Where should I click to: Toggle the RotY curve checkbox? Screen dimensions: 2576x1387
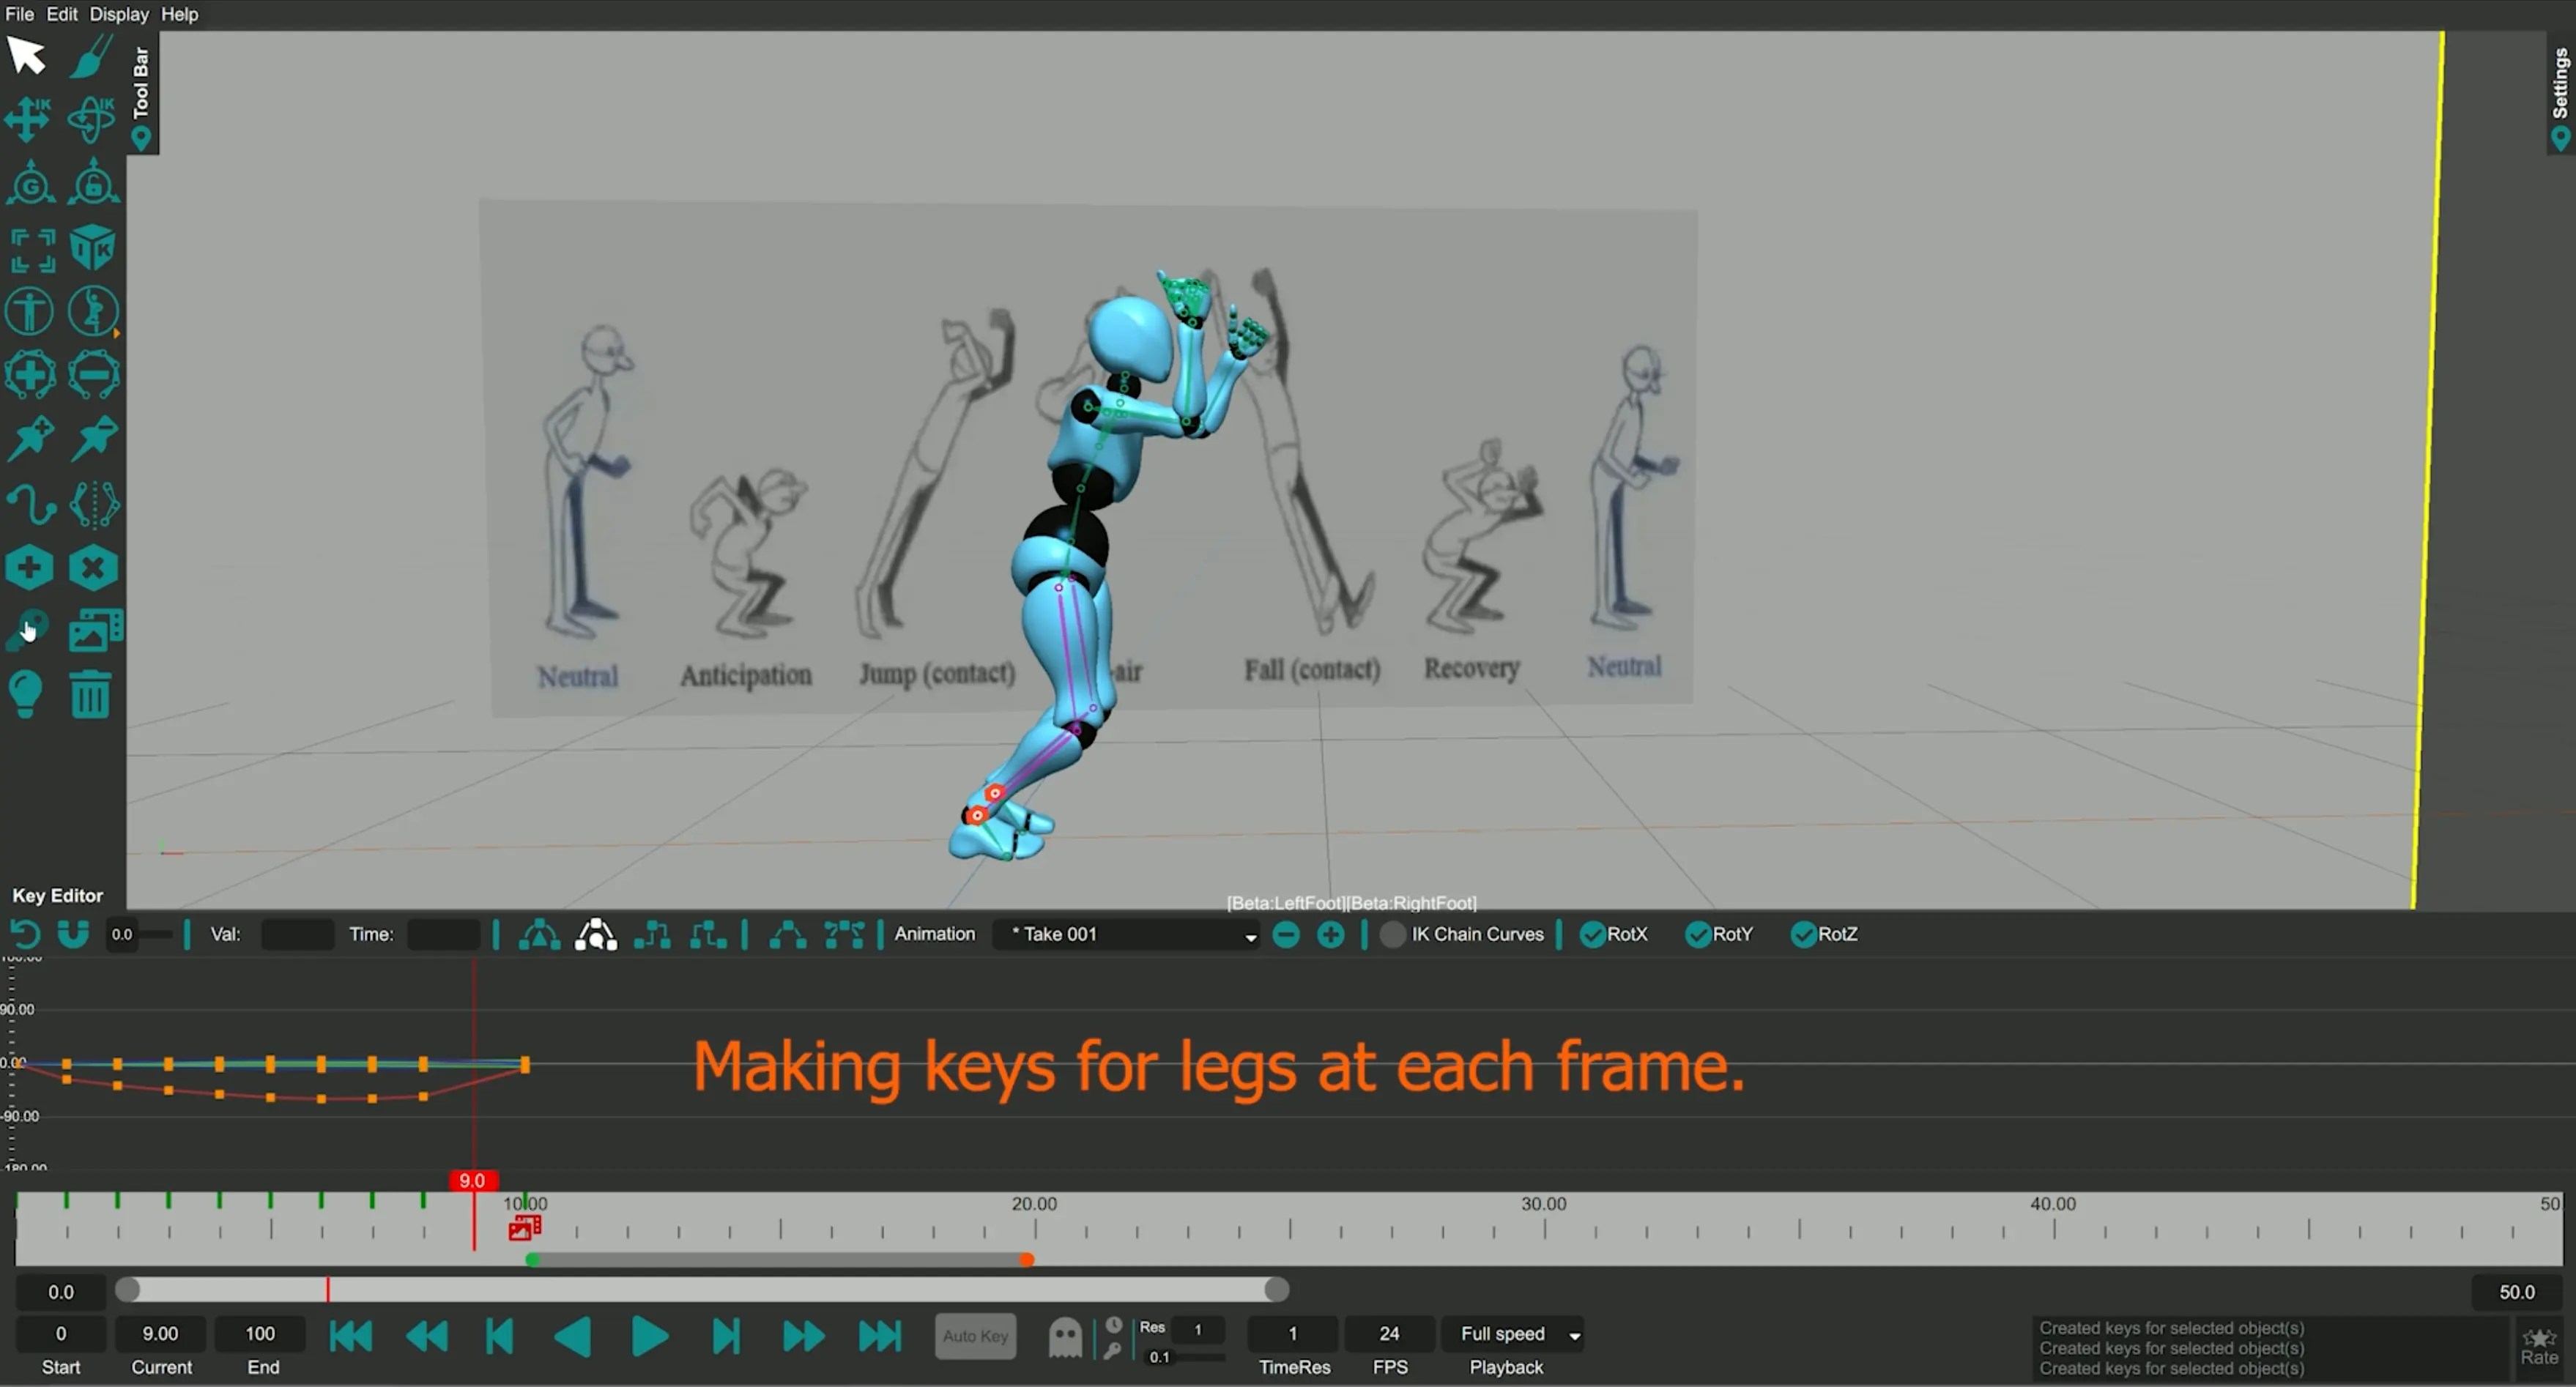[x=1698, y=935]
